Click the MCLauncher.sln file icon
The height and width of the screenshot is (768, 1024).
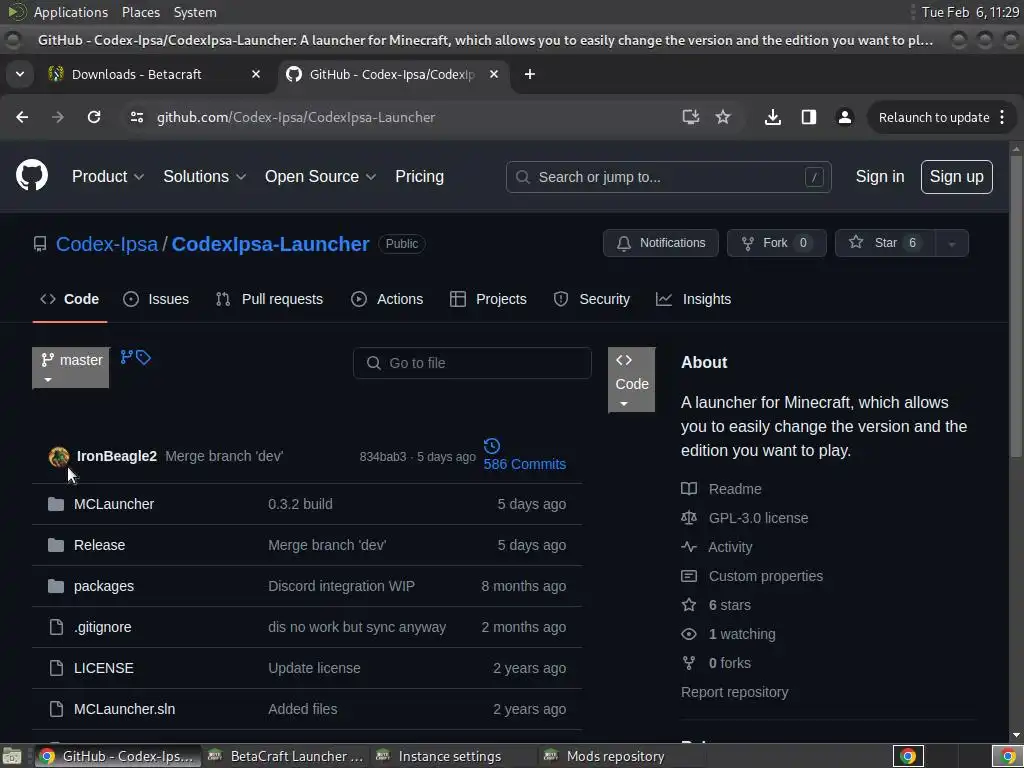tap(57, 709)
